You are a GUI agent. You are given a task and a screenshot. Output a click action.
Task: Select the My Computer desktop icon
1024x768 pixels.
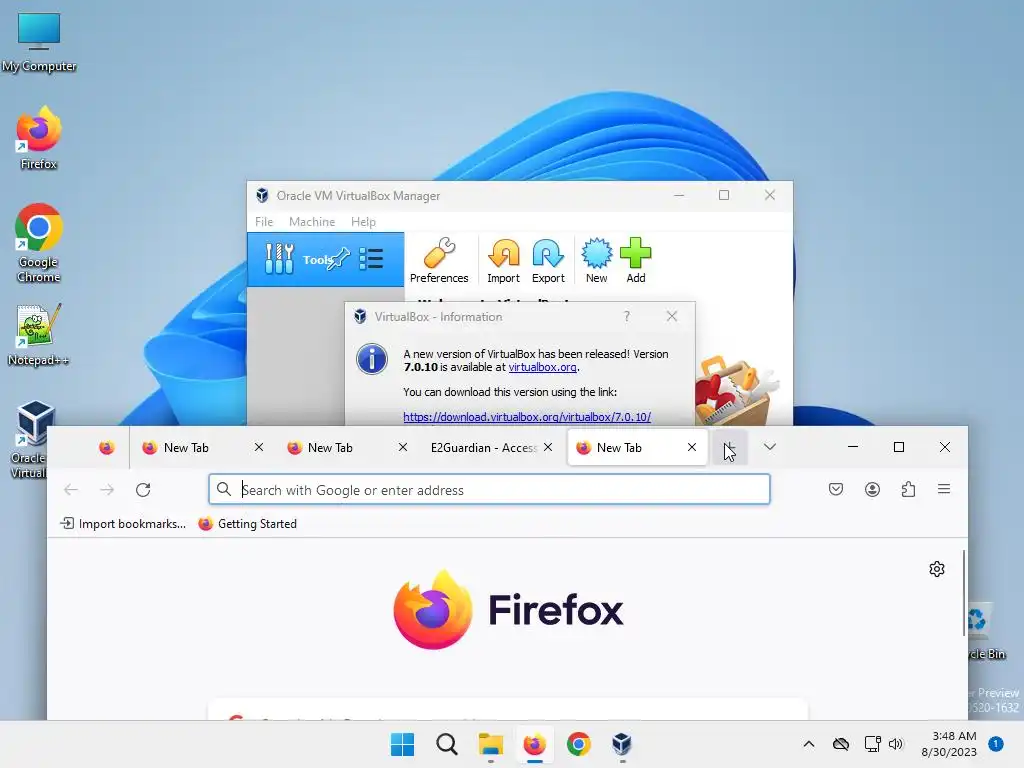coord(39,42)
